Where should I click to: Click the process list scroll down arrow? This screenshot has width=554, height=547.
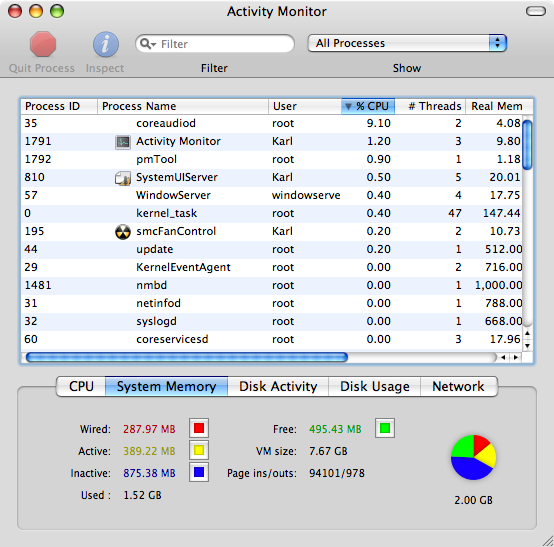tap(527, 345)
